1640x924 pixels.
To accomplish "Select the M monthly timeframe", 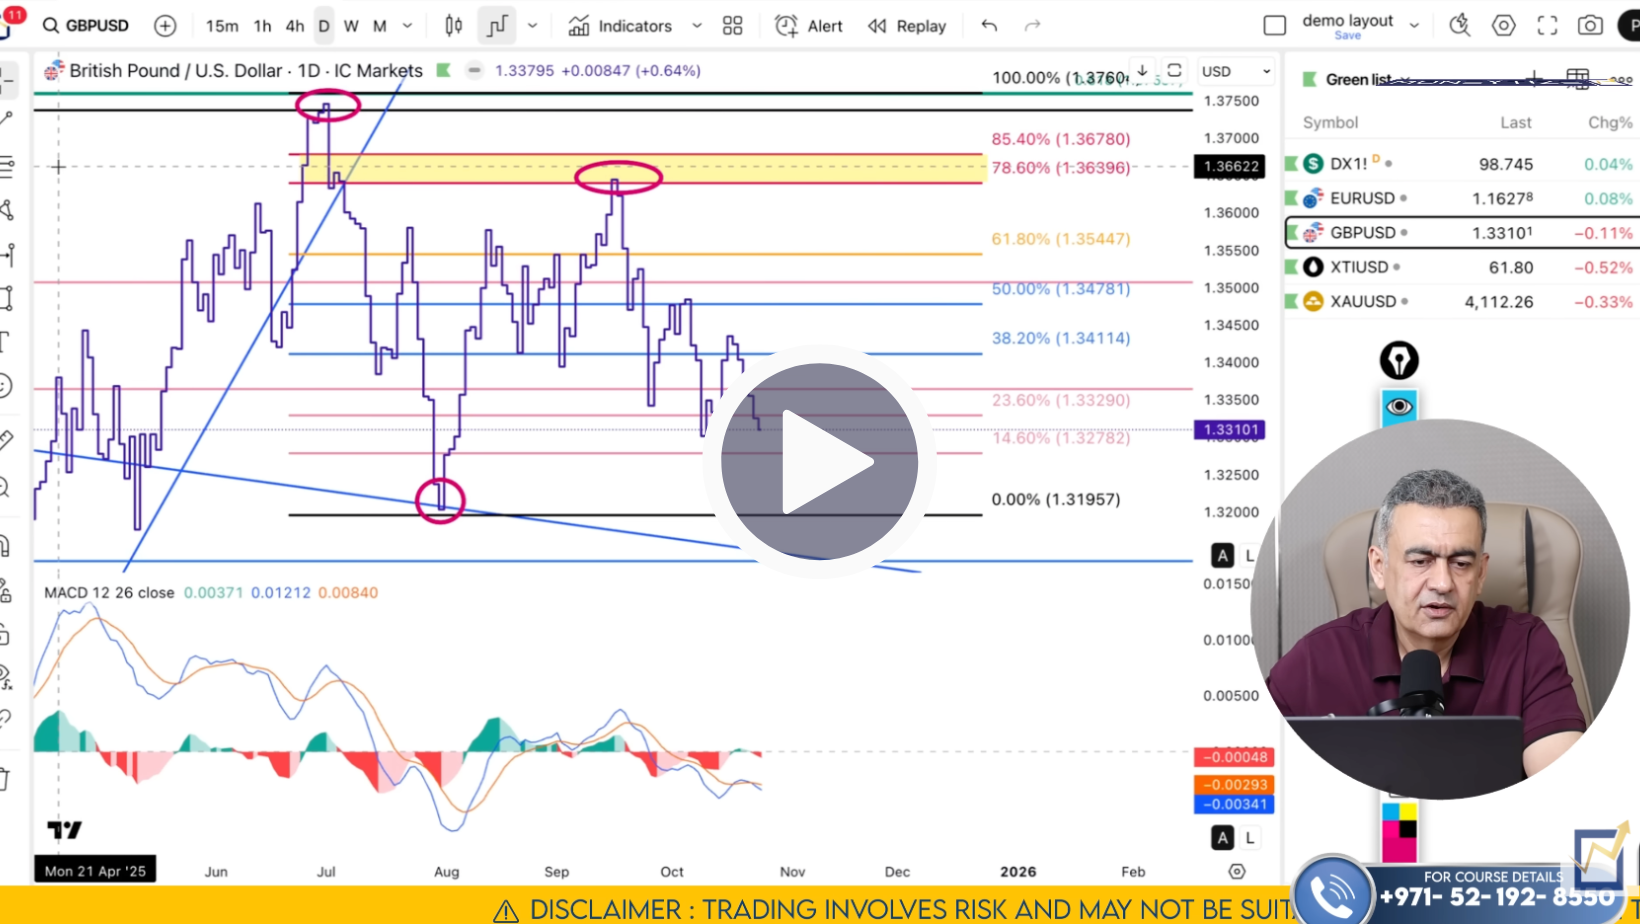I will [x=380, y=26].
